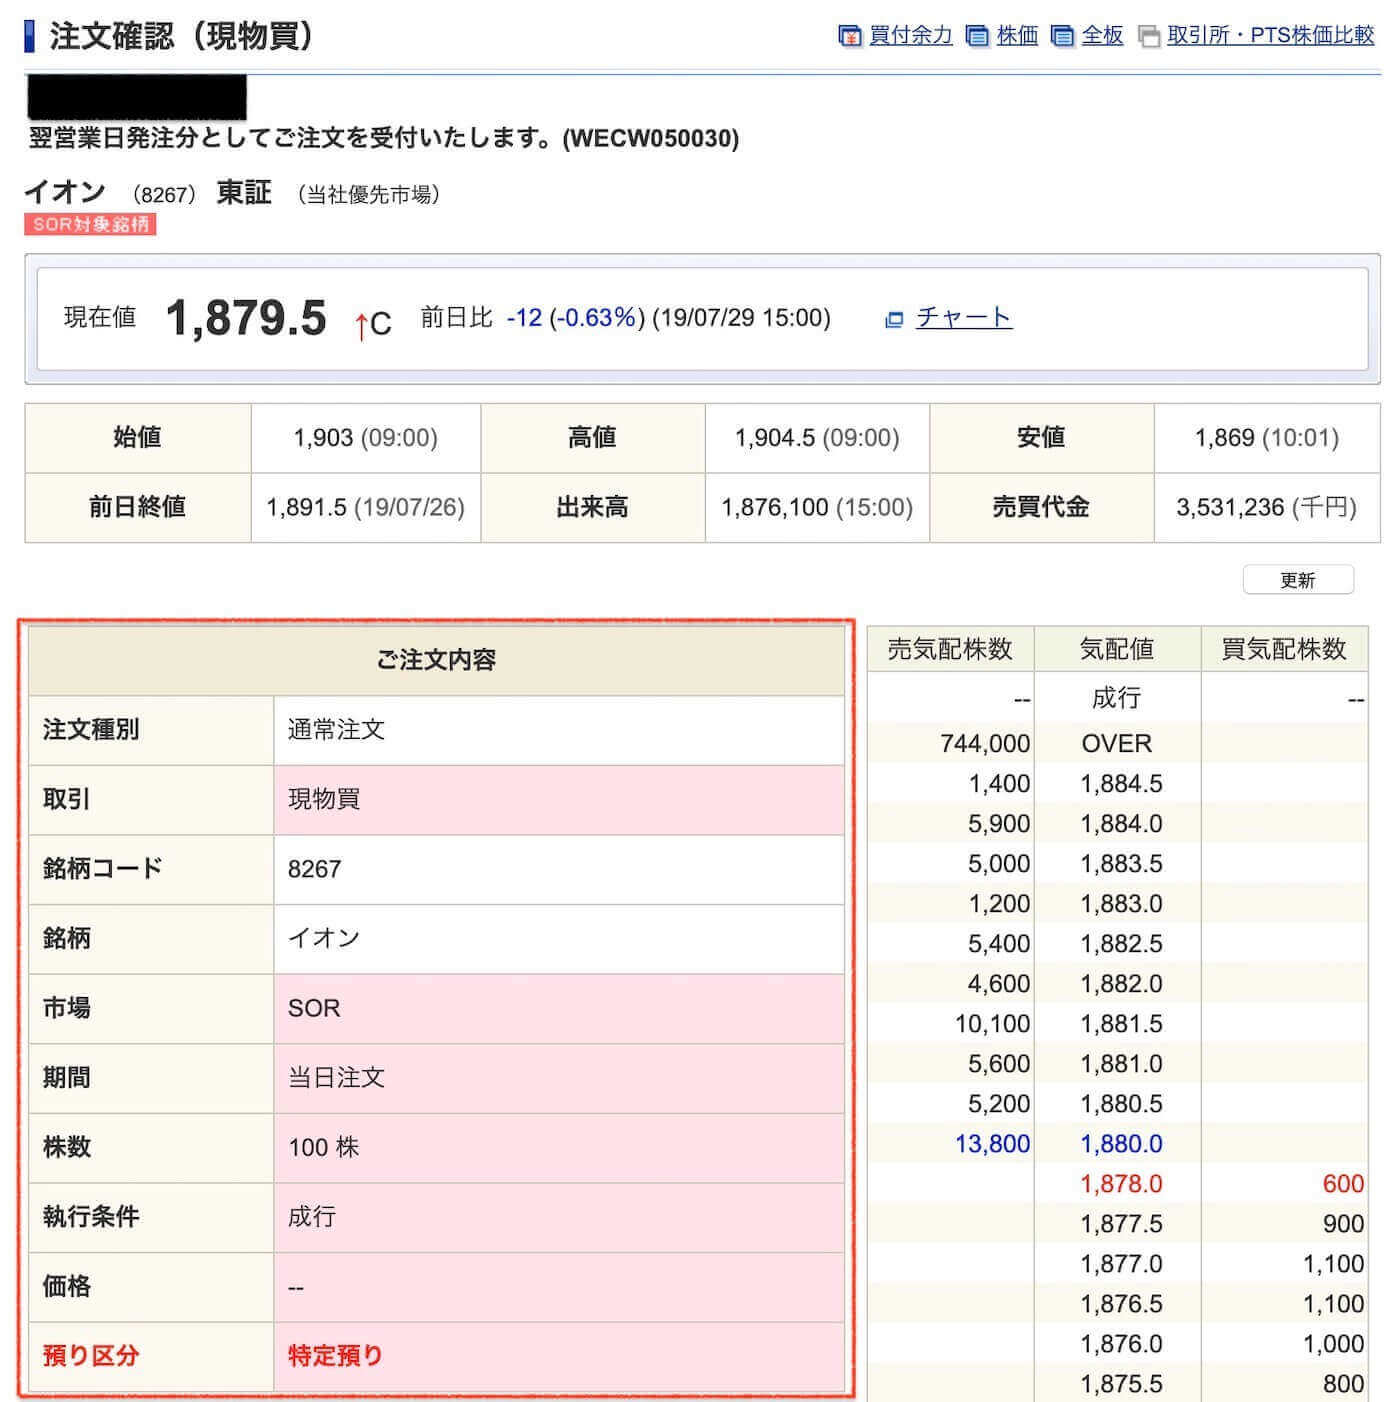Click the 744,000 ask quantity
The image size is (1396, 1402).
[985, 744]
